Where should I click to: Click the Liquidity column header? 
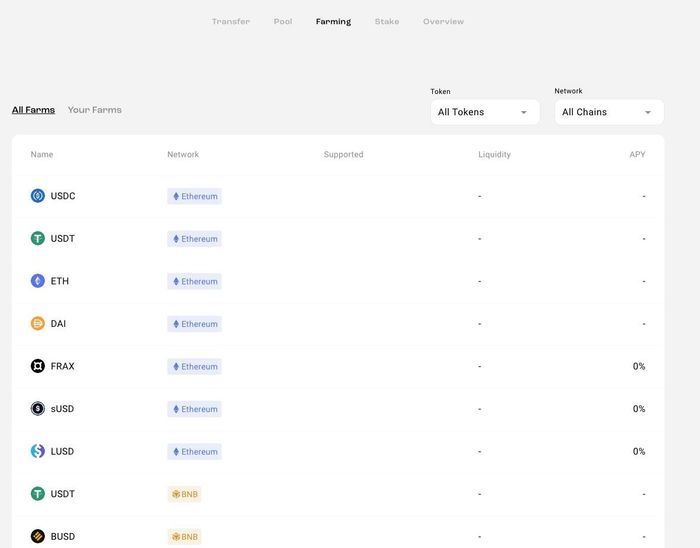pyautogui.click(x=494, y=155)
